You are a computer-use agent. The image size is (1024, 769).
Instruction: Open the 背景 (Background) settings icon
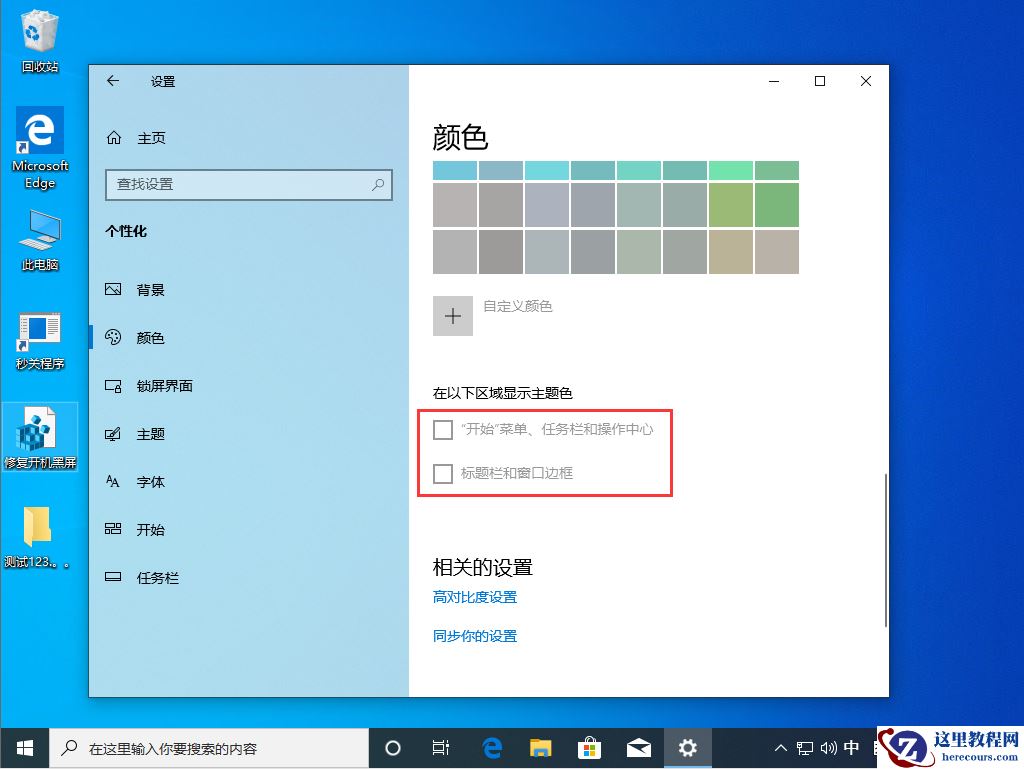[x=115, y=289]
